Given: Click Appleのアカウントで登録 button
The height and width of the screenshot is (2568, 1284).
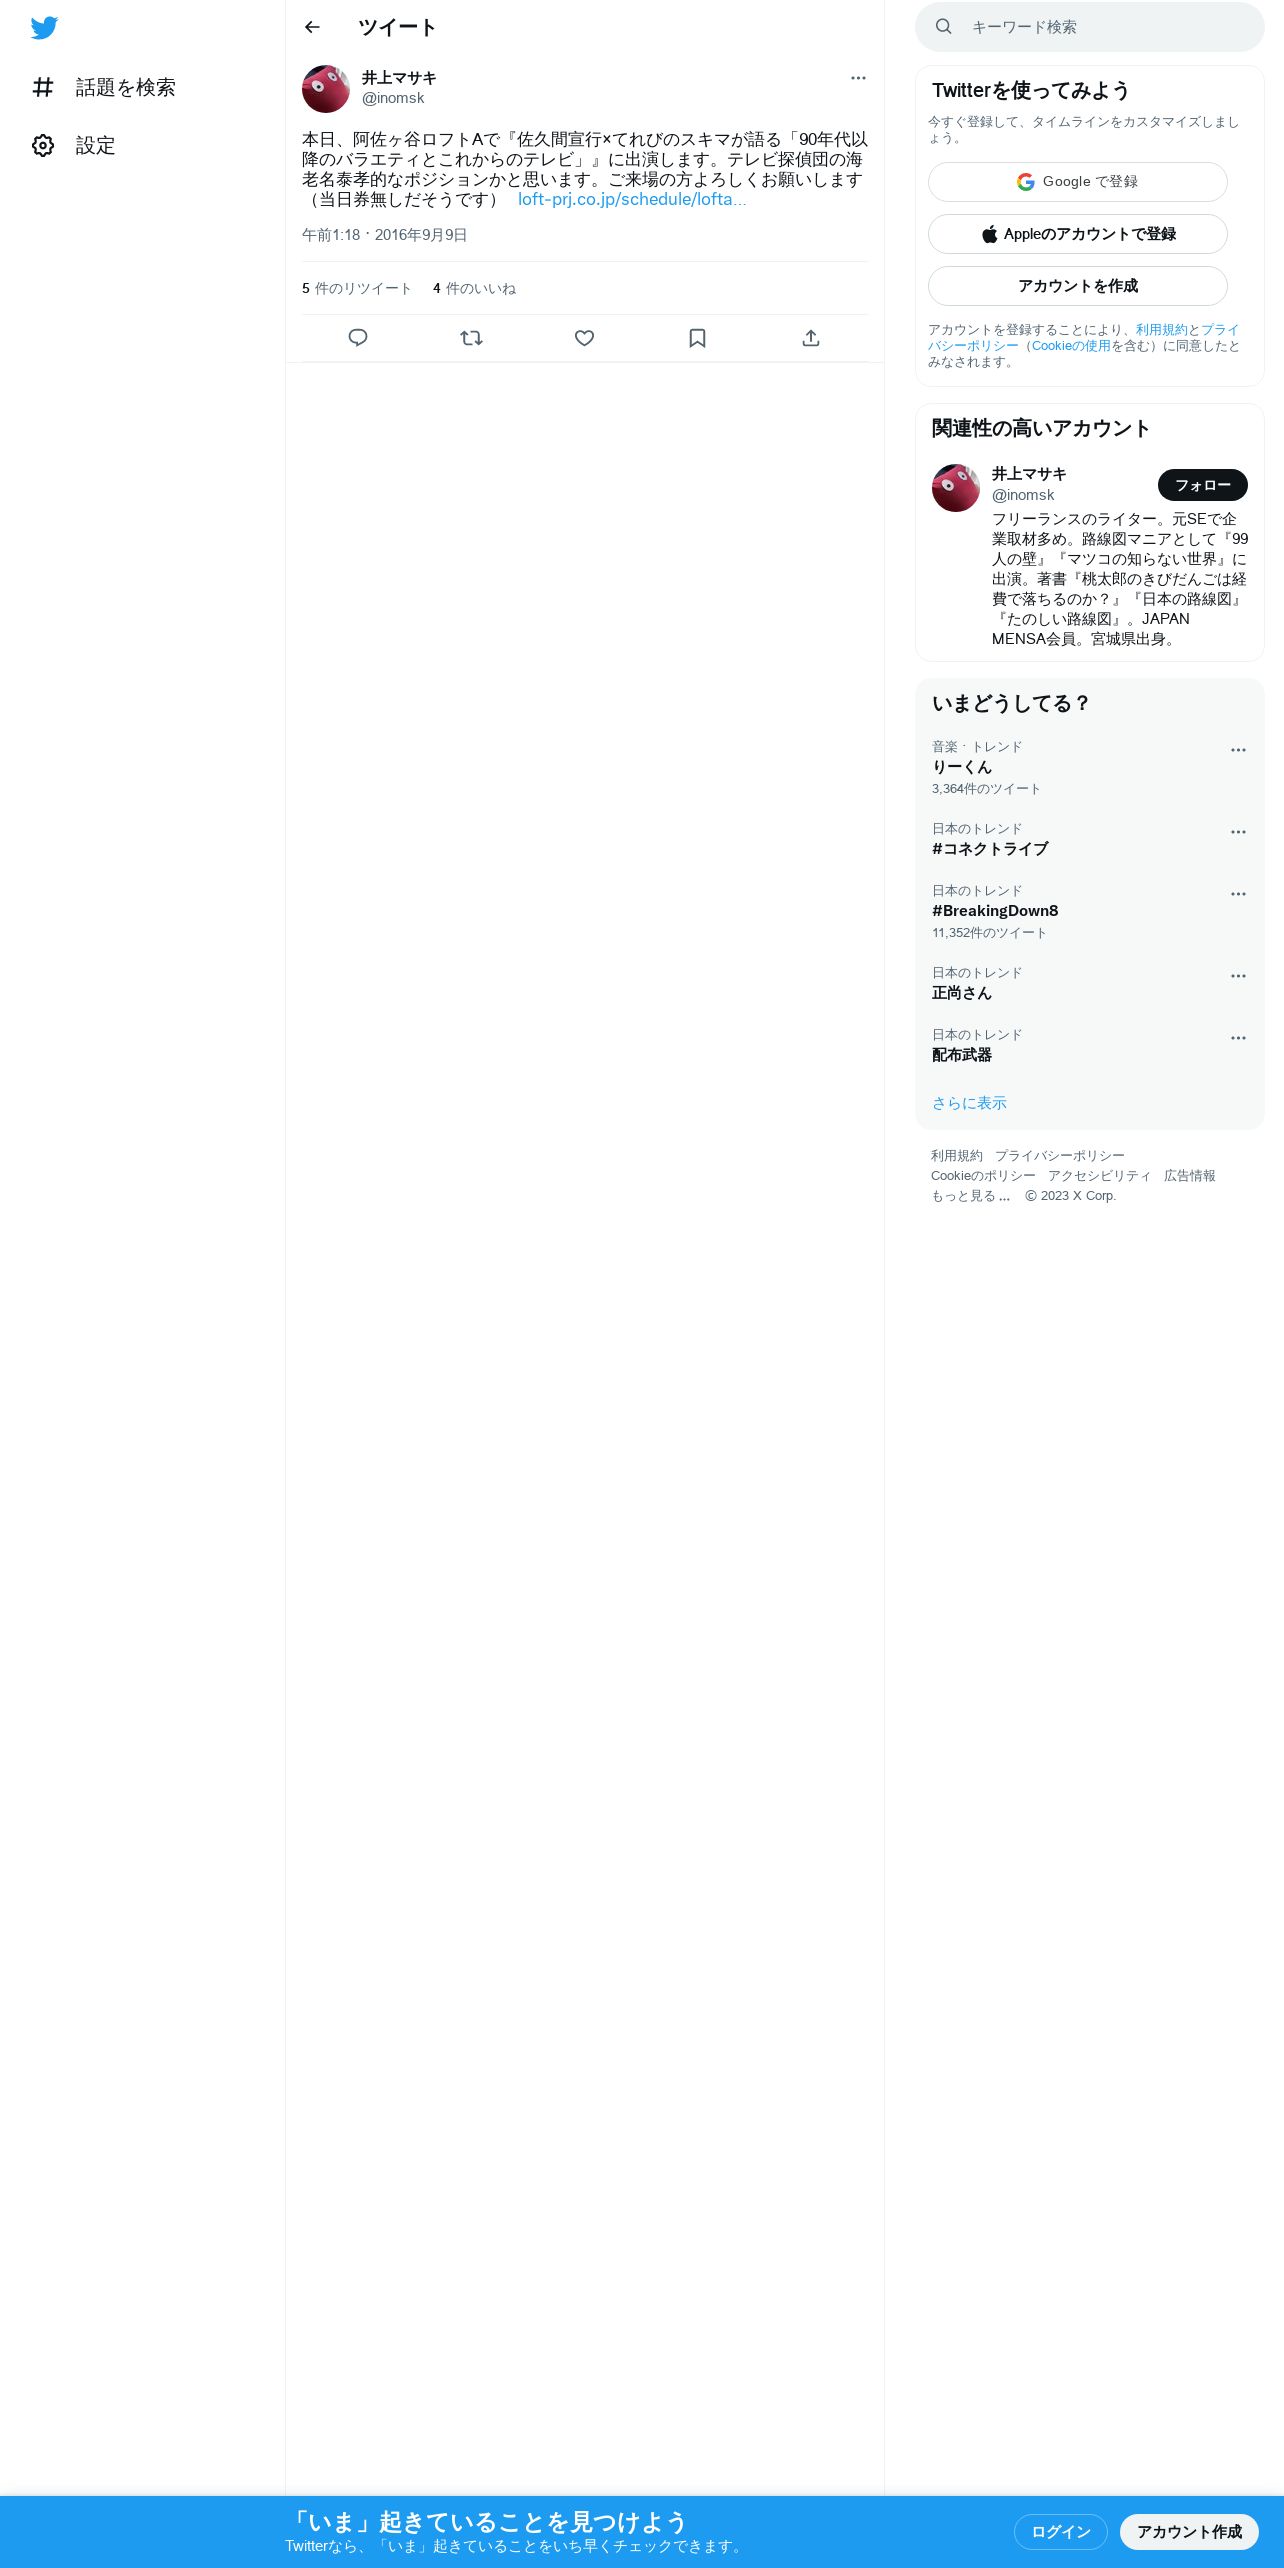Looking at the screenshot, I should [1078, 234].
